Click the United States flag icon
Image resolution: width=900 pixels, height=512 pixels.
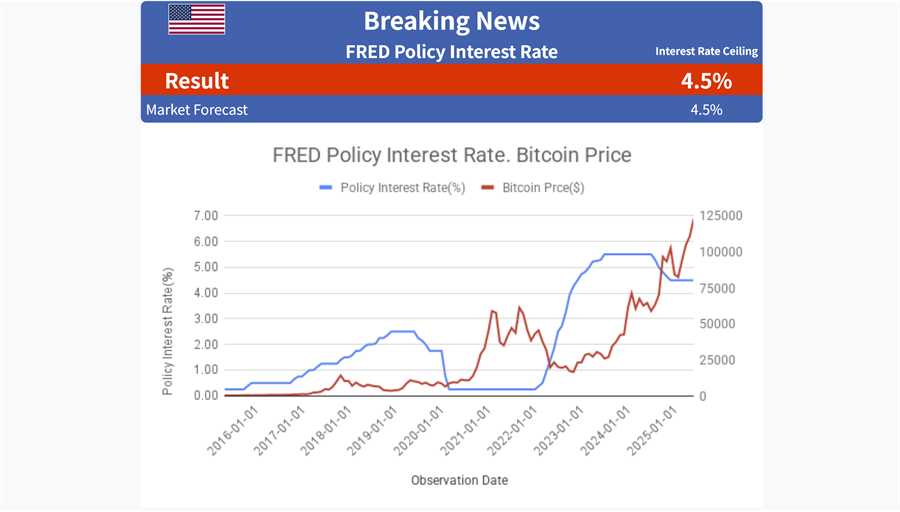click(x=196, y=19)
